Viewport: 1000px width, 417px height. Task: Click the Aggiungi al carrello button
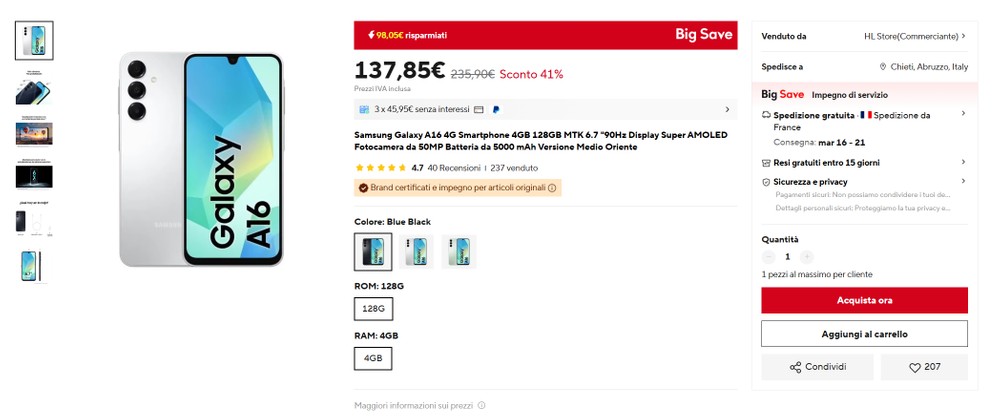click(864, 333)
